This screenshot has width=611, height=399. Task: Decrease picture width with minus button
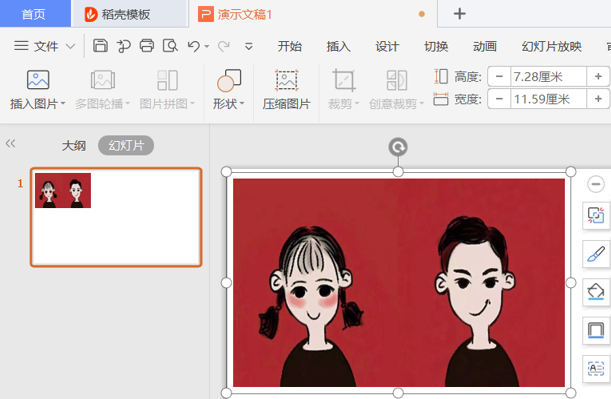(x=499, y=99)
